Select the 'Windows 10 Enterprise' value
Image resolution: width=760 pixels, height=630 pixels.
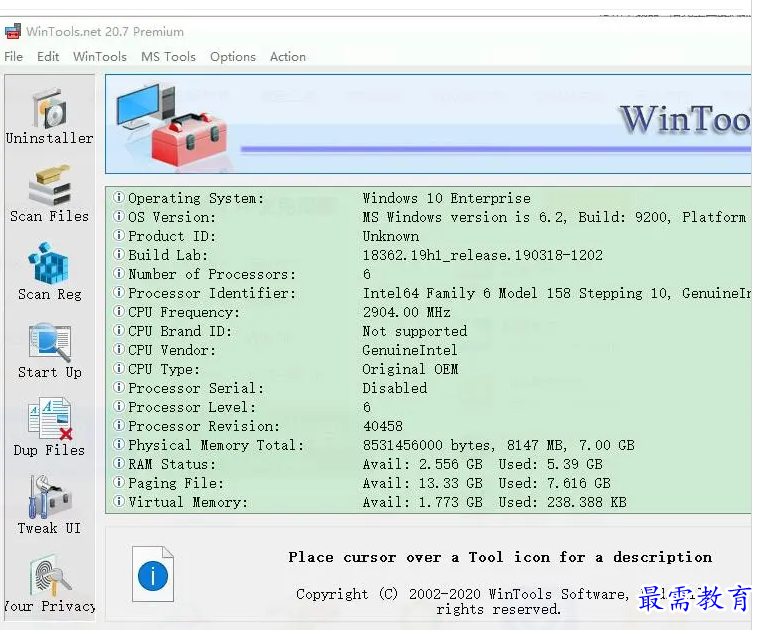[446, 198]
